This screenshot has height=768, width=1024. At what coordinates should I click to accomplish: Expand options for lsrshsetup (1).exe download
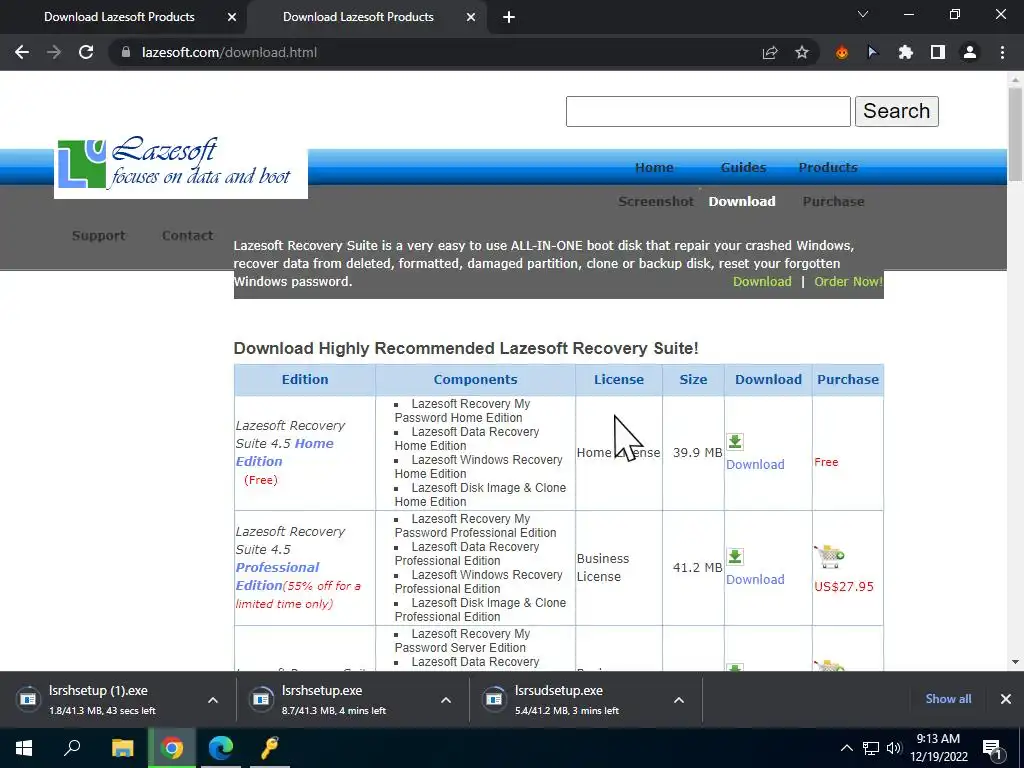tap(213, 700)
